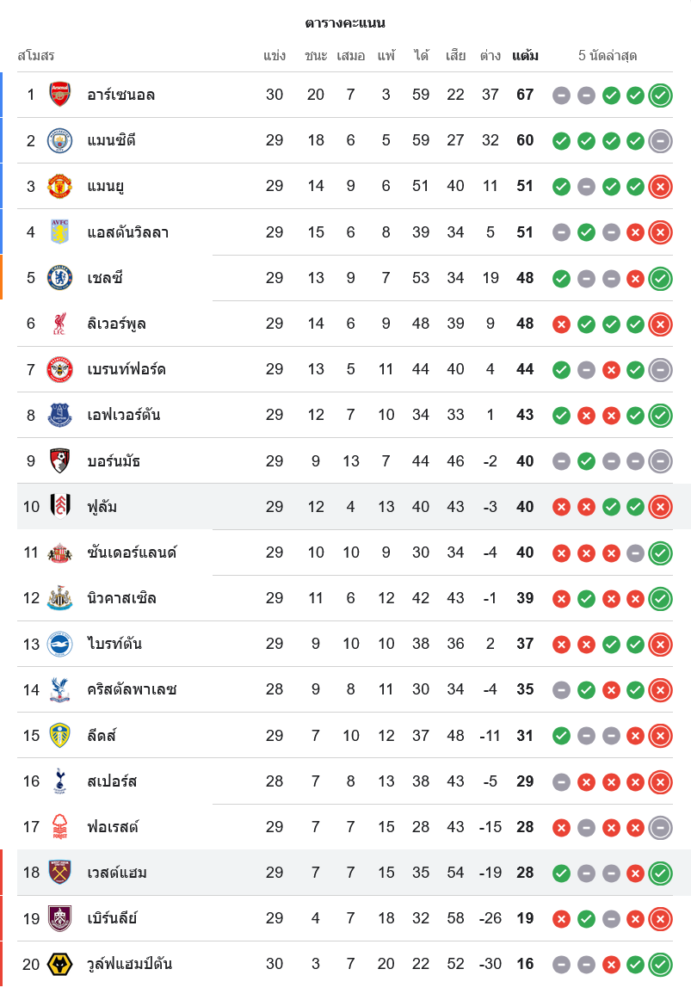Select the เบิร์นลีย์ table row name
Image resolution: width=691 pixels, height=1000 pixels.
112,918
